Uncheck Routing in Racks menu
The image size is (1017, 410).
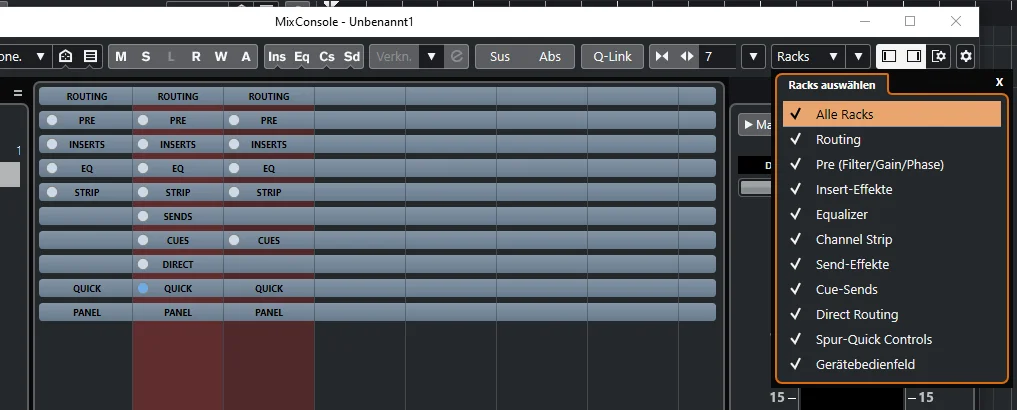tap(892, 139)
